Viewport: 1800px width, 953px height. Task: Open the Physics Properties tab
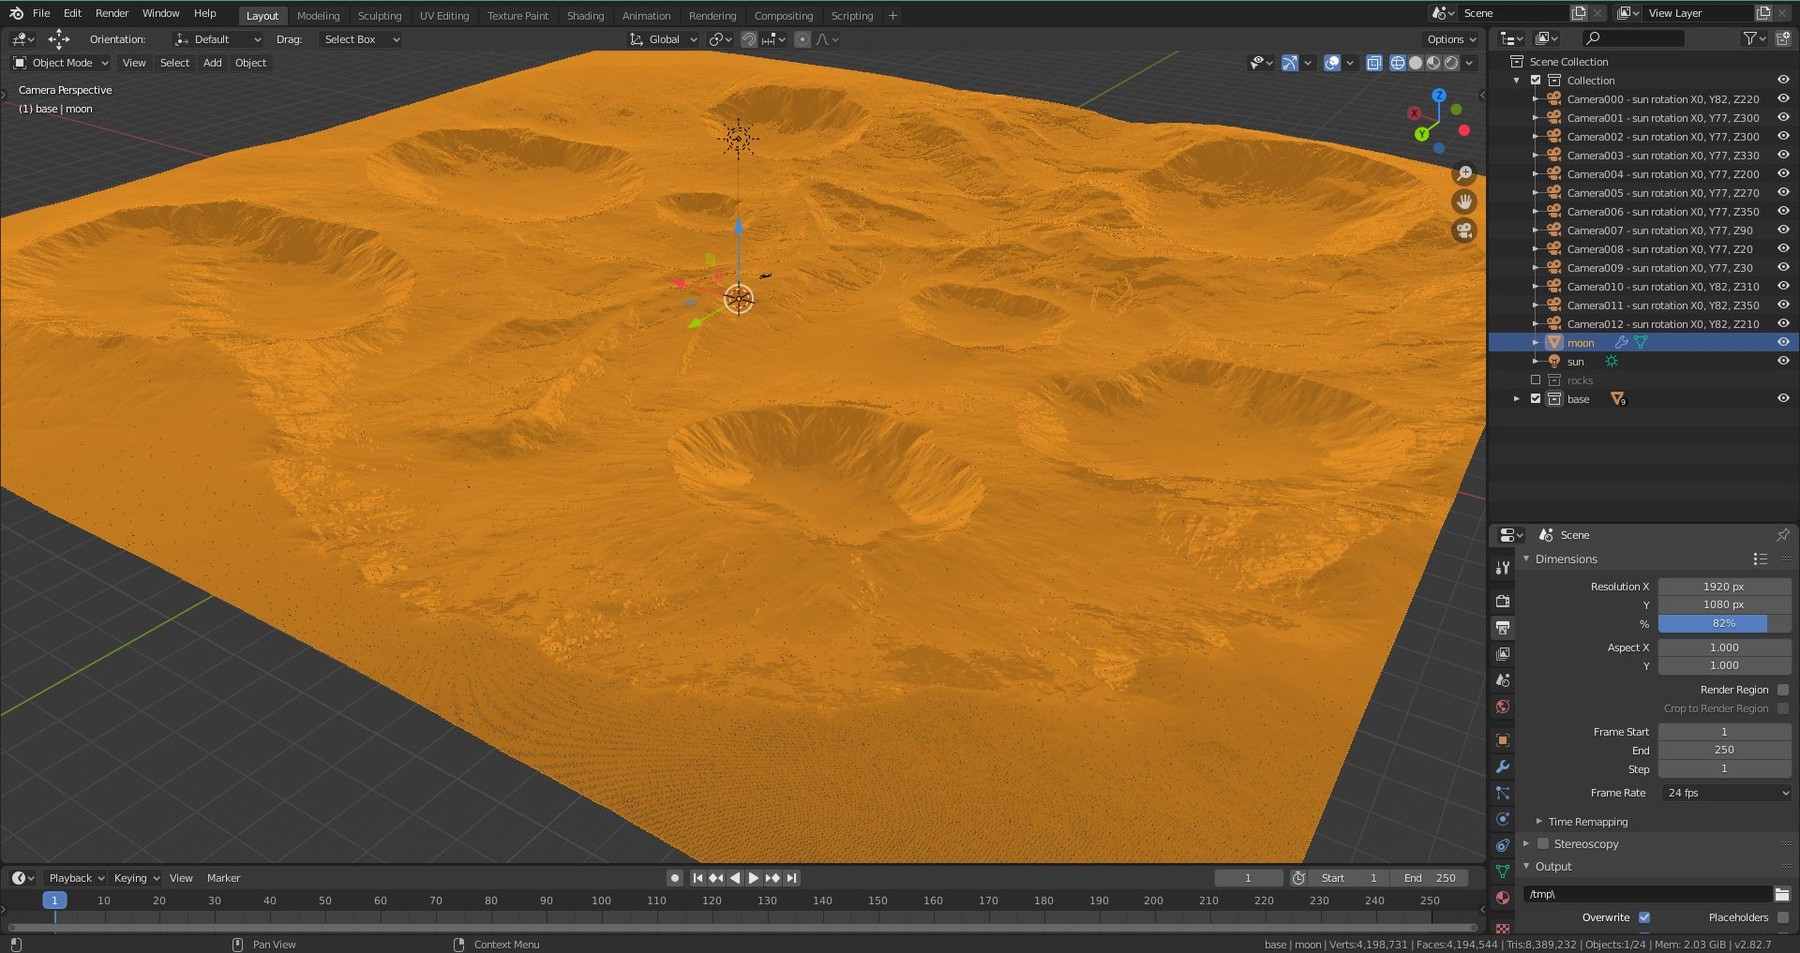pos(1502,819)
